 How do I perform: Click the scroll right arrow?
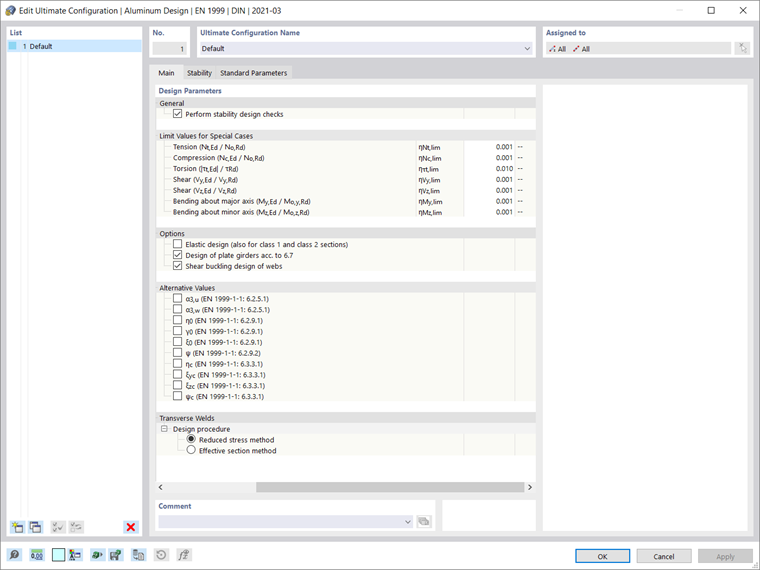coord(530,487)
